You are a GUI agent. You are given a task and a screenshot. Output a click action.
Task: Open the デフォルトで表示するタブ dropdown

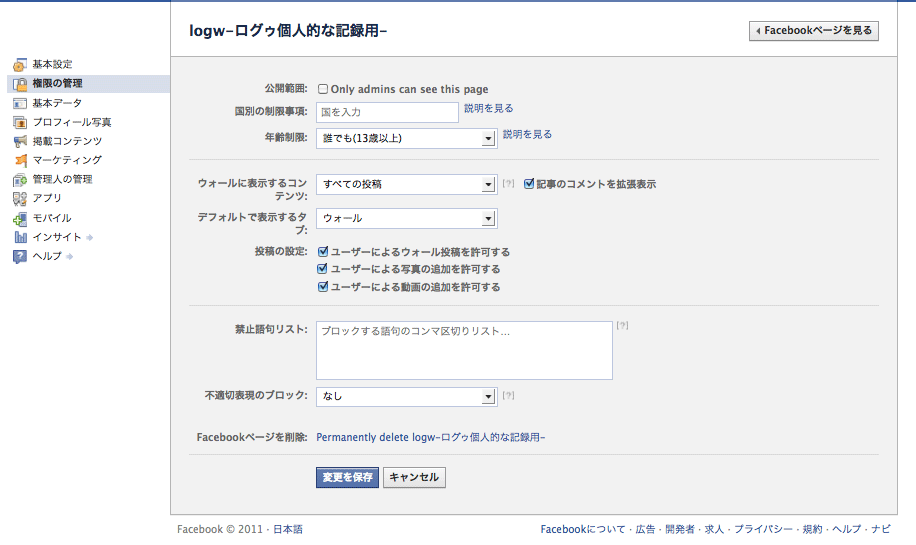click(x=406, y=218)
